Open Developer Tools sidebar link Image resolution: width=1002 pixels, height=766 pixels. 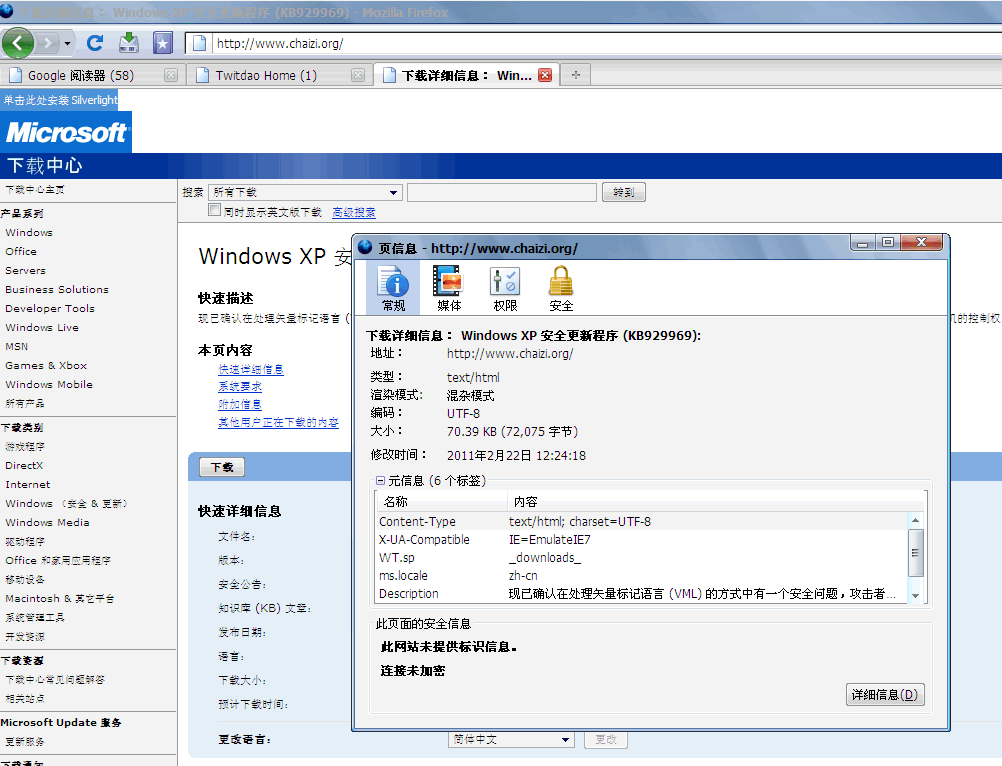[50, 309]
